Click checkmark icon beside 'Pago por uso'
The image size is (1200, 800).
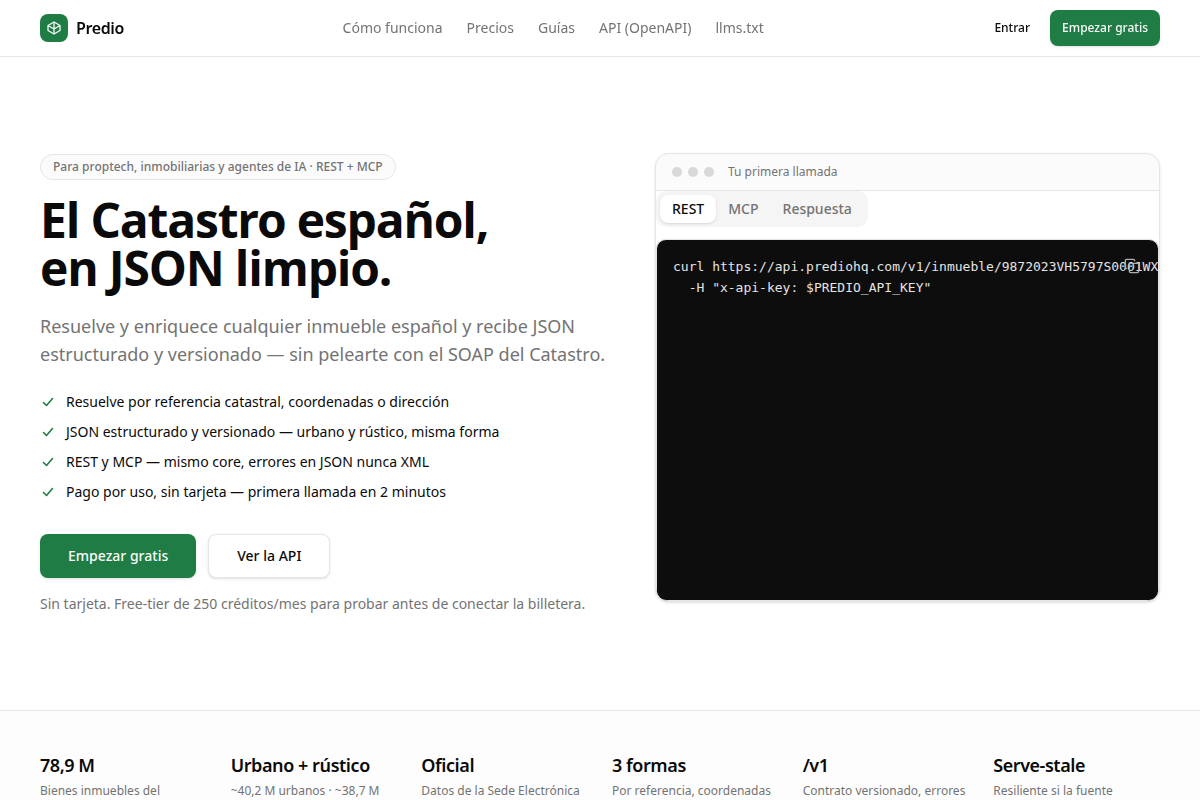pyautogui.click(x=48, y=492)
